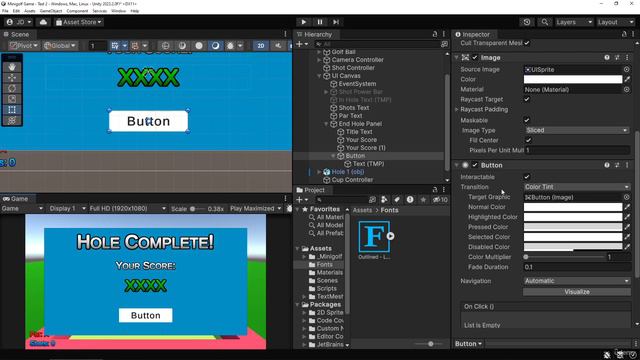Toggle the Maskable checkbox
640x360 pixels.
point(527,120)
